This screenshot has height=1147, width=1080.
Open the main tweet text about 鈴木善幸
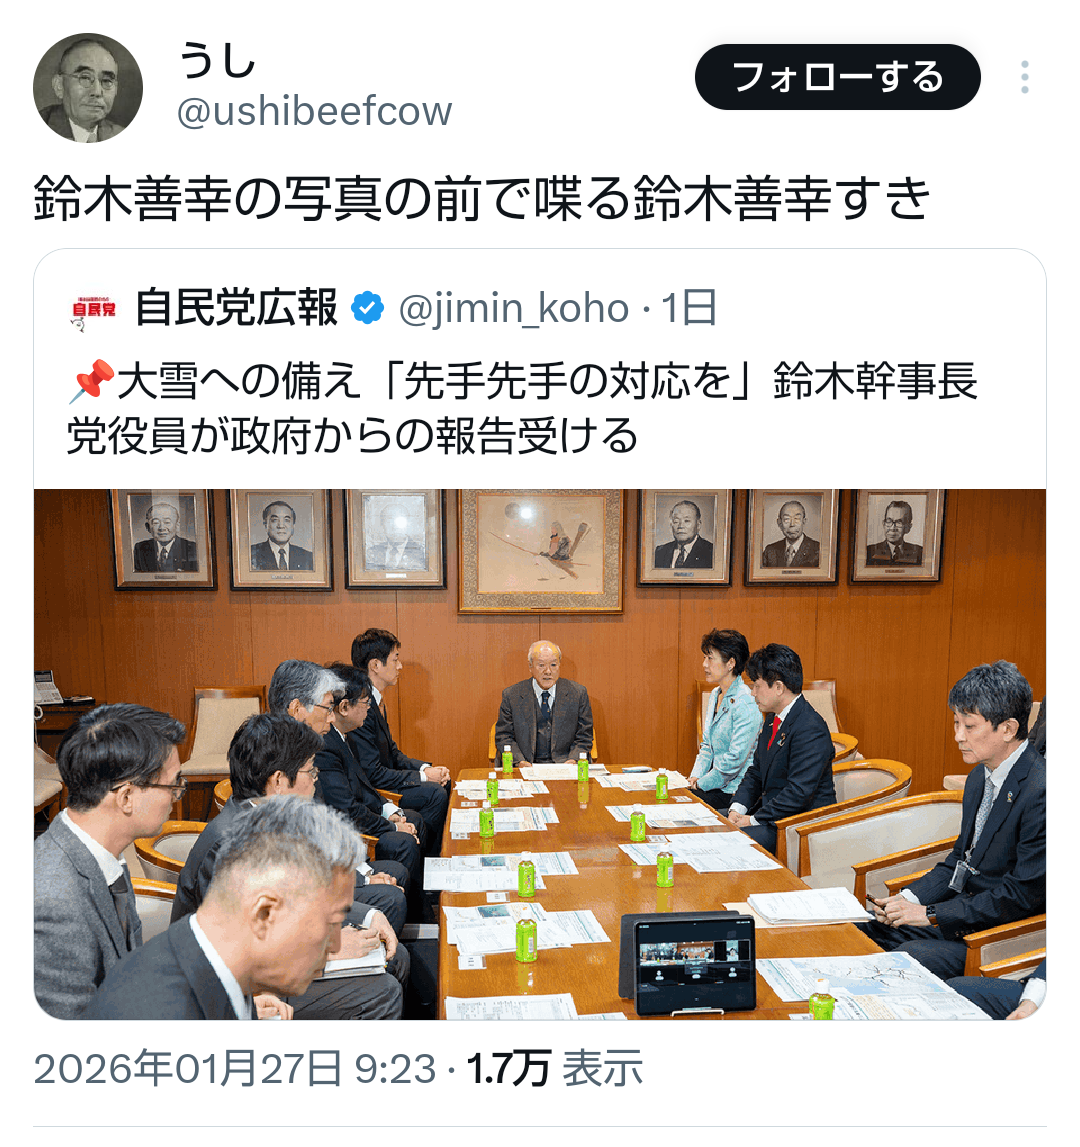(482, 198)
